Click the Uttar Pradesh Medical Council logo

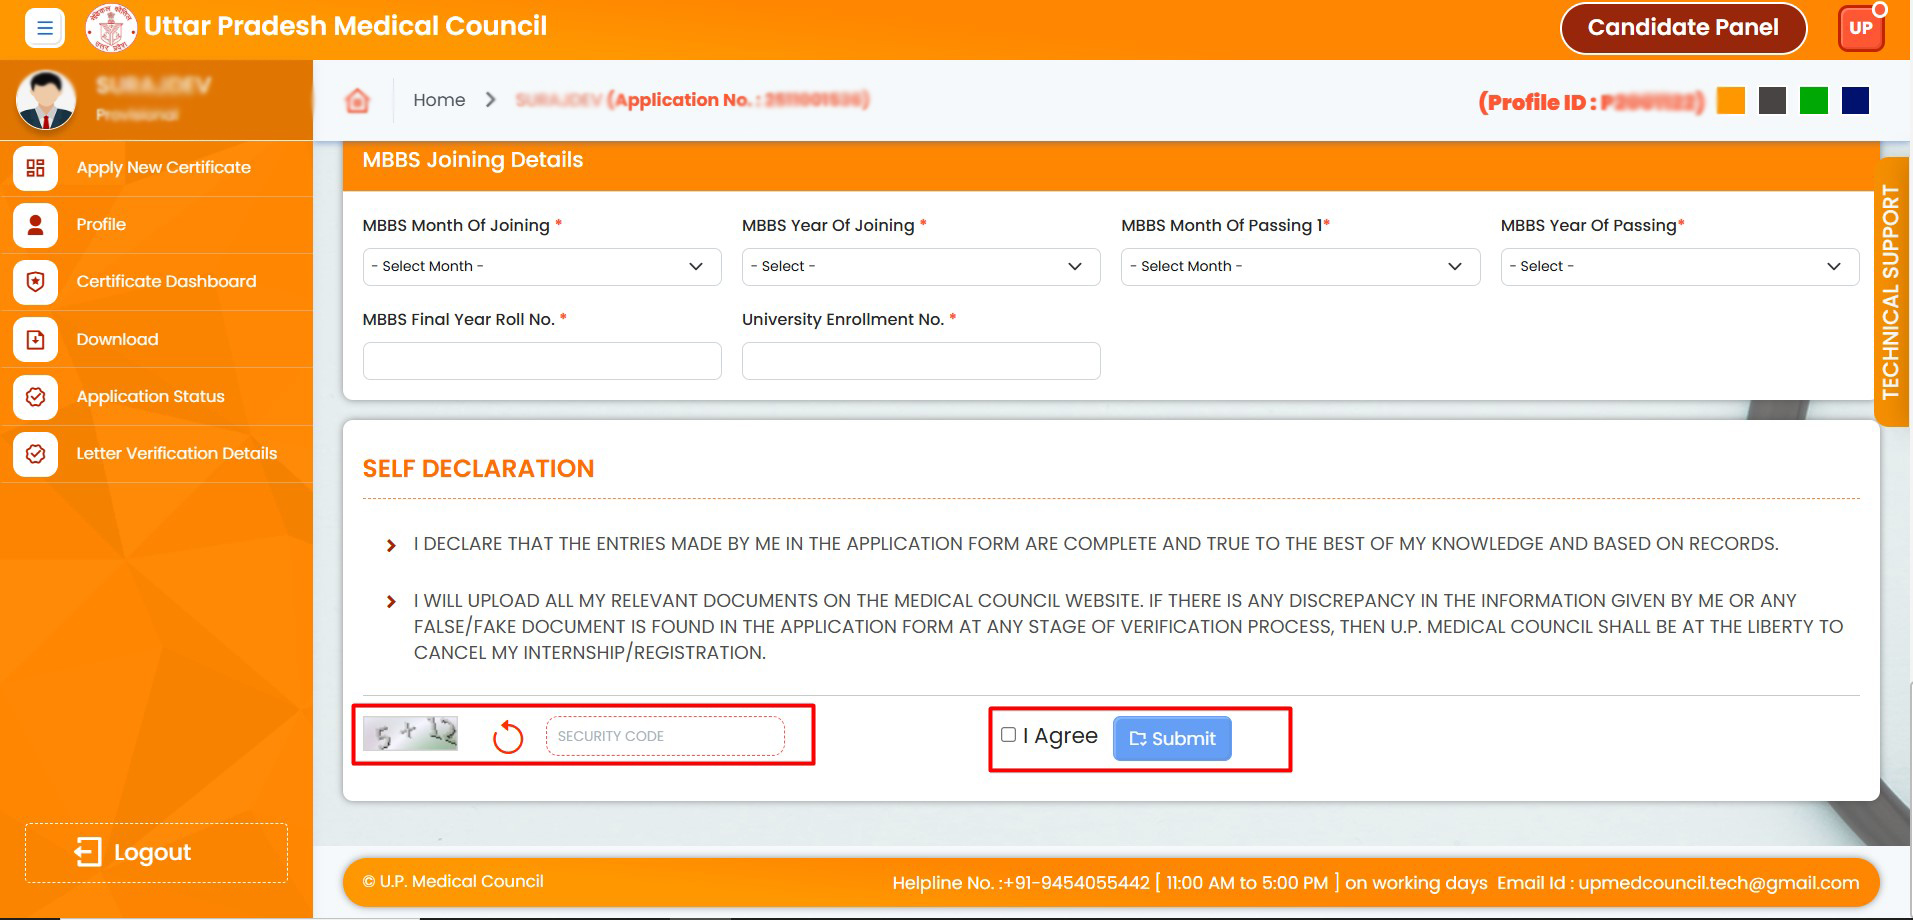[x=111, y=27]
